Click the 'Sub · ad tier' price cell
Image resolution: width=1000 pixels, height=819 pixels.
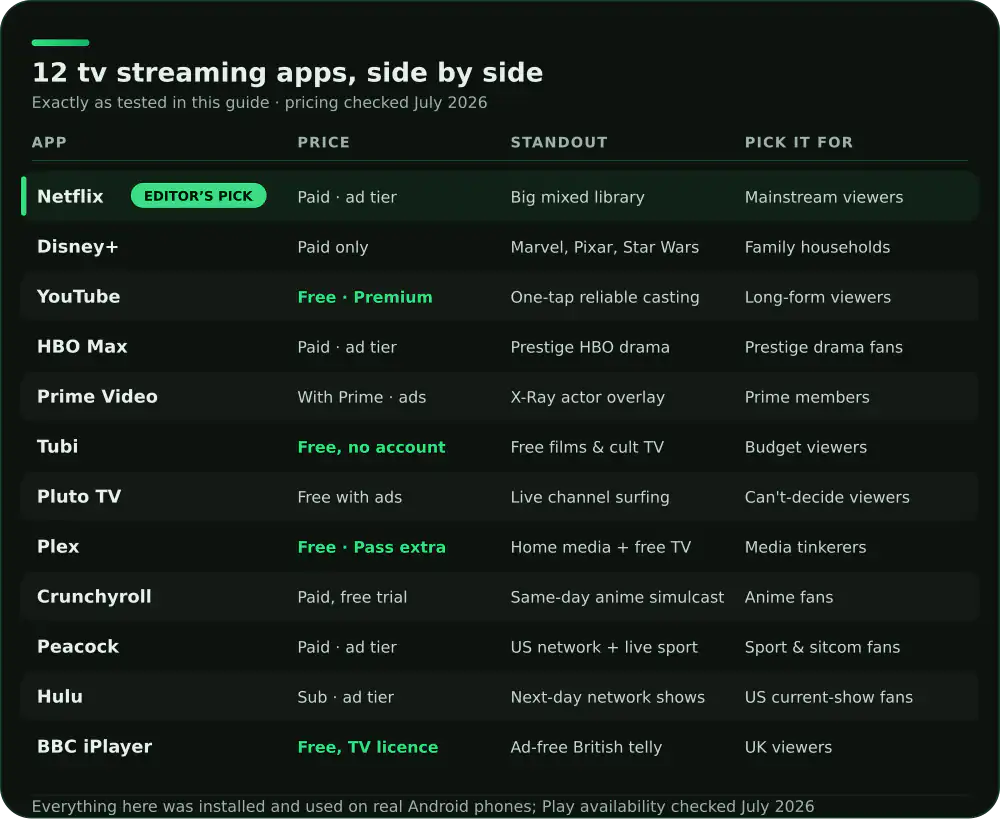point(345,697)
